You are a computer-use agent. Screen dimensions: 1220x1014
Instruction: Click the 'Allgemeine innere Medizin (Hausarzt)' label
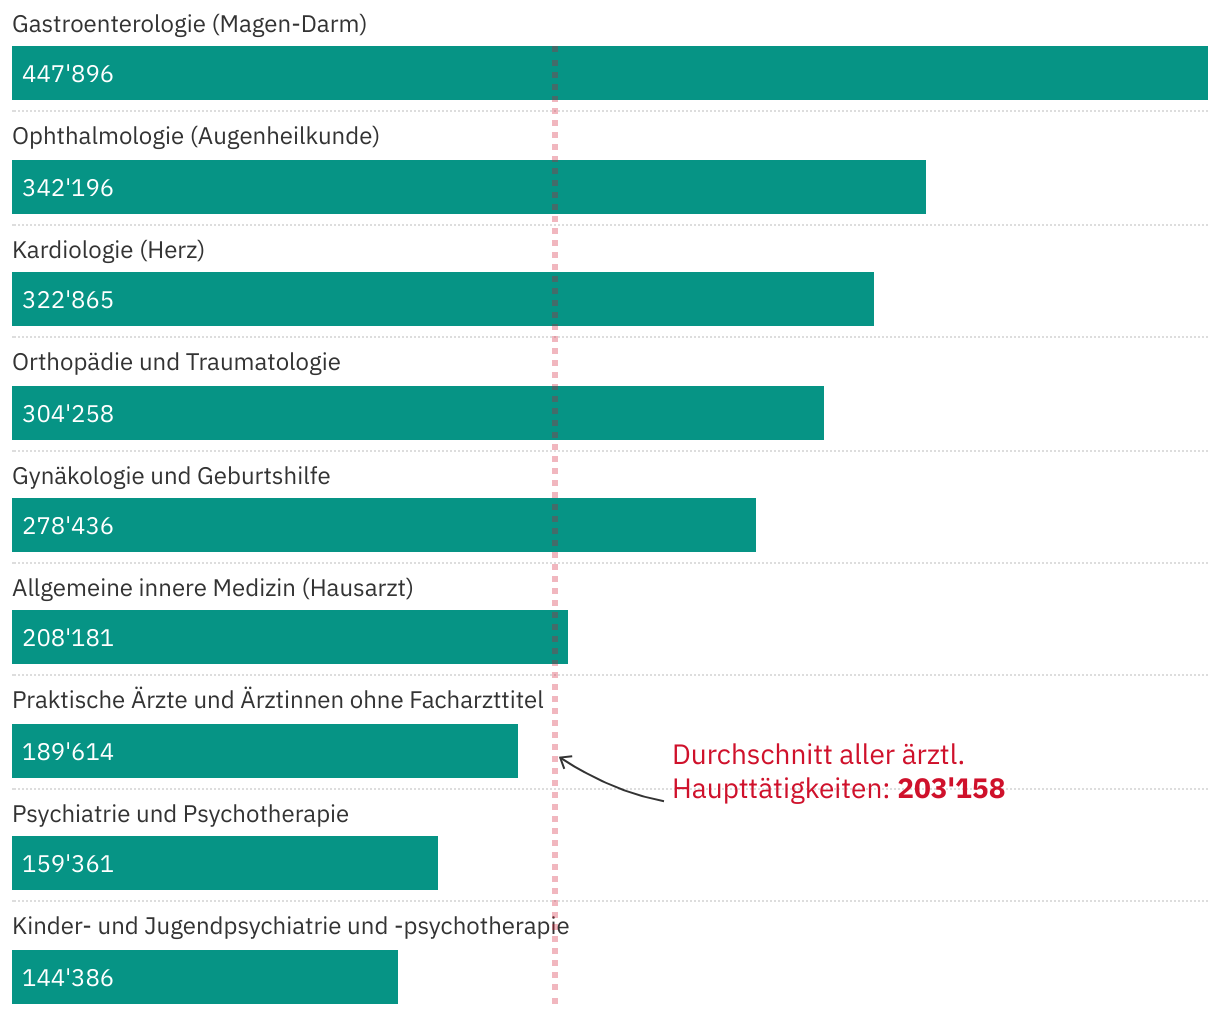pyautogui.click(x=212, y=588)
